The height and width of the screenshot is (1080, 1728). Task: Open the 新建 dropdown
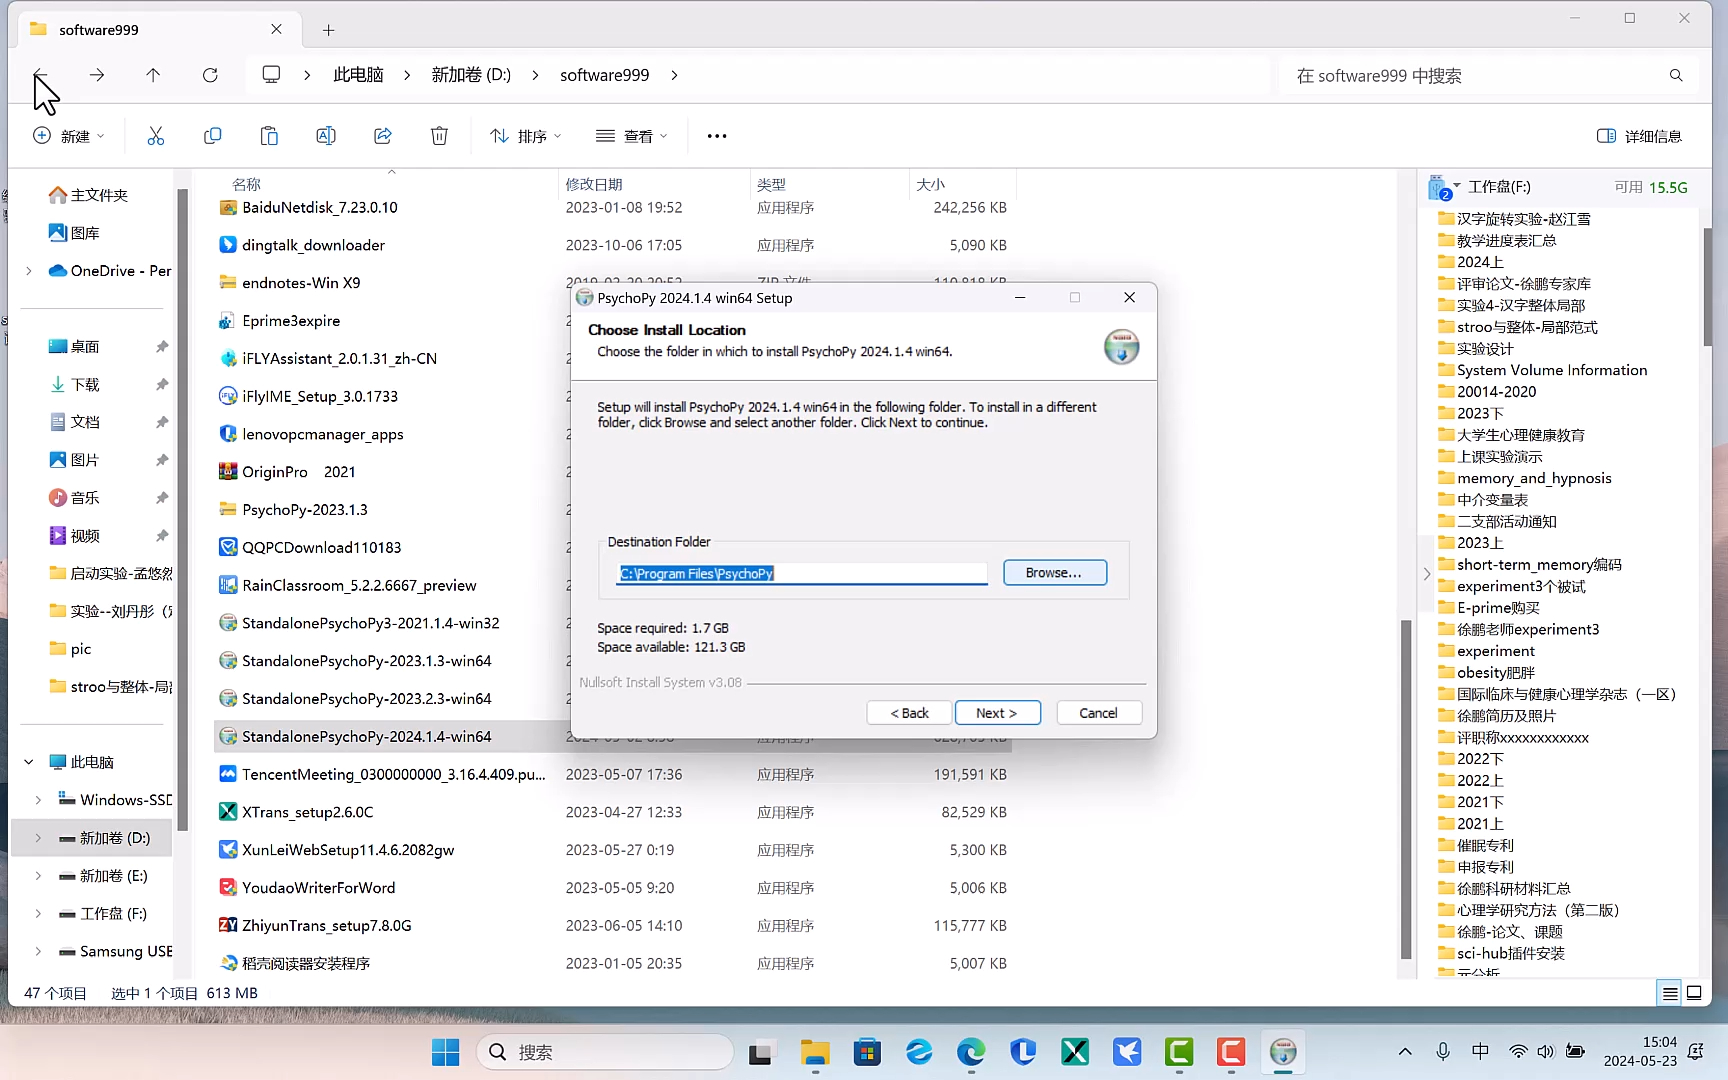point(68,136)
